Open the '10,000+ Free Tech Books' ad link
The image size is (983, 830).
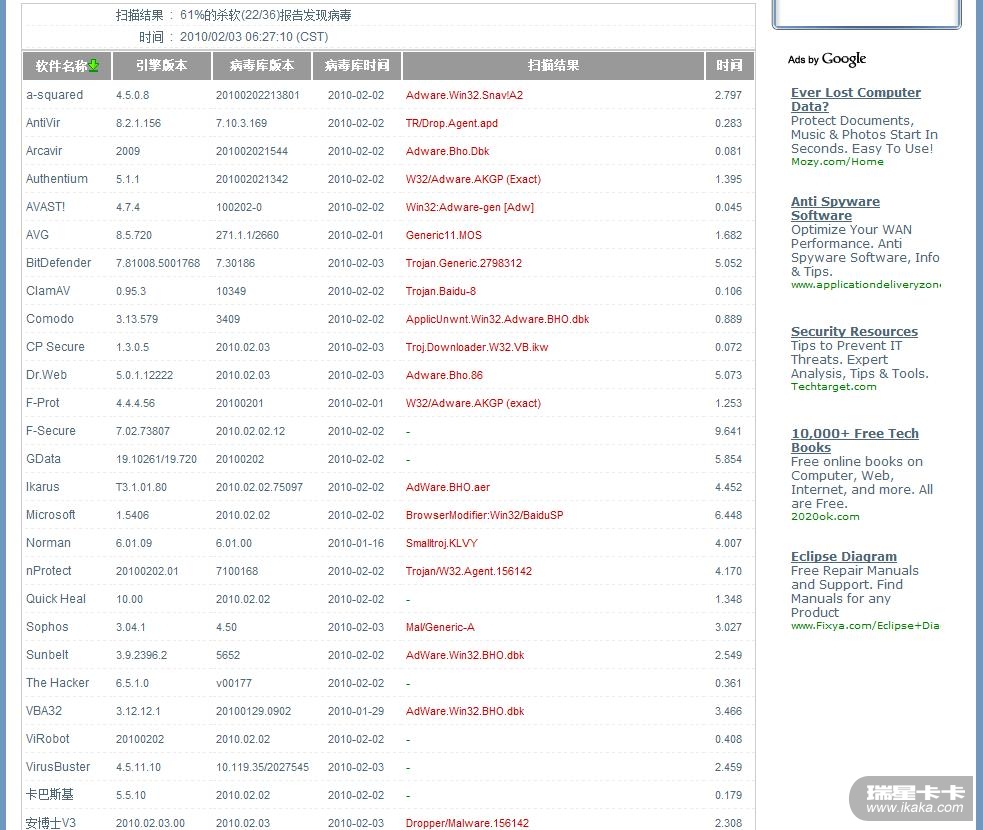coord(854,440)
